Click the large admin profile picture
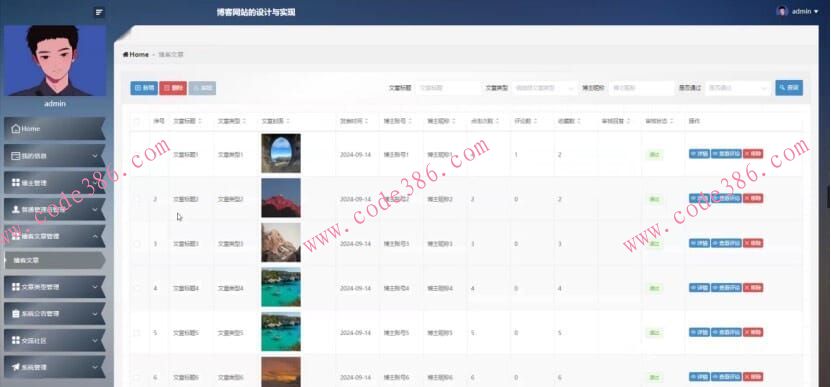The width and height of the screenshot is (831, 387). click(x=55, y=60)
